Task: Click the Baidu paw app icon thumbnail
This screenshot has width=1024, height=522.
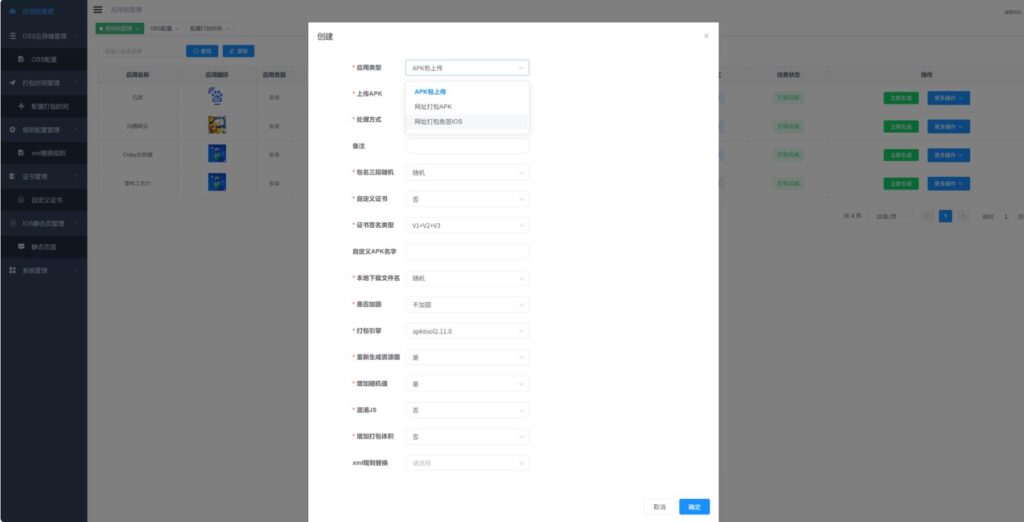Action: 216,97
